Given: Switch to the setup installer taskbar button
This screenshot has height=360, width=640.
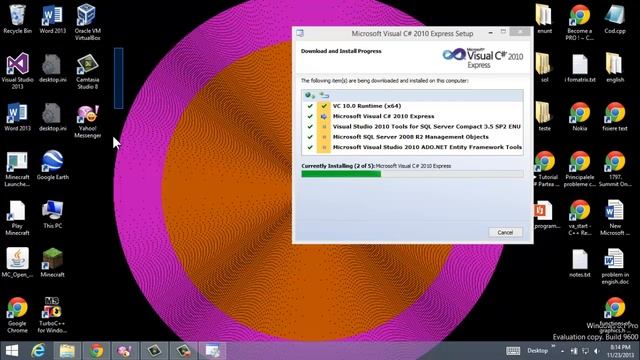Looking at the screenshot, I should [212, 351].
